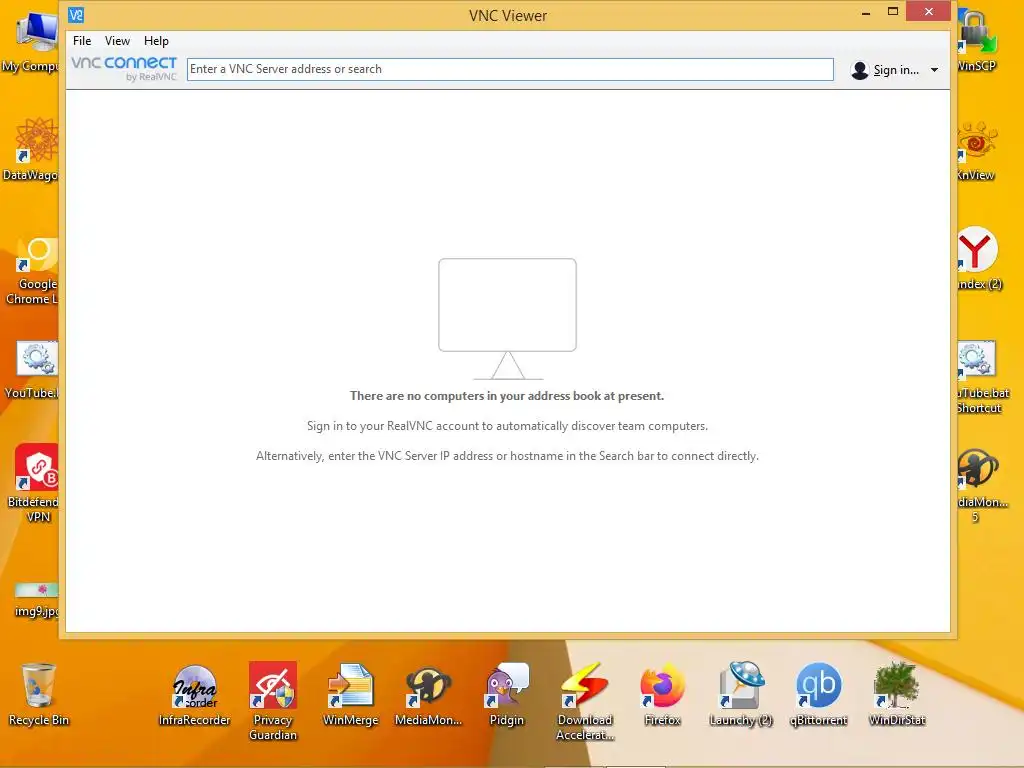Select the Google Chrome desktop icon
The width and height of the screenshot is (1024, 768).
(34, 270)
